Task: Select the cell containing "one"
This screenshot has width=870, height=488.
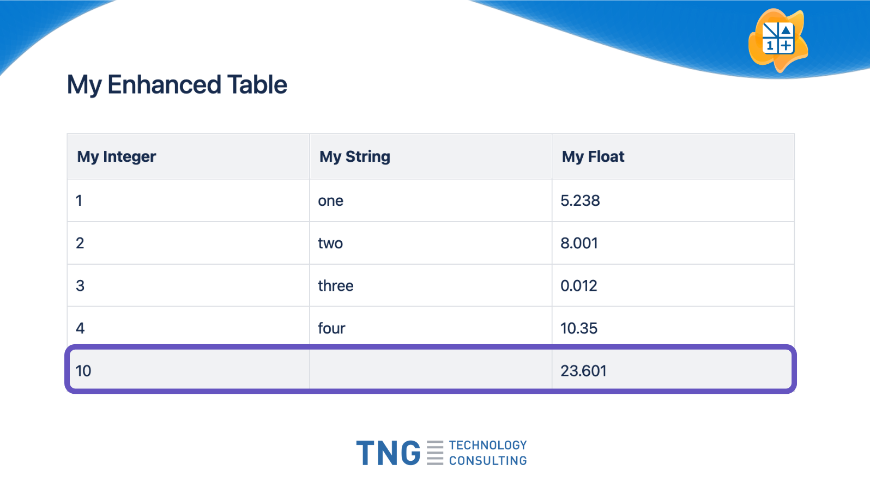Action: 331,201
